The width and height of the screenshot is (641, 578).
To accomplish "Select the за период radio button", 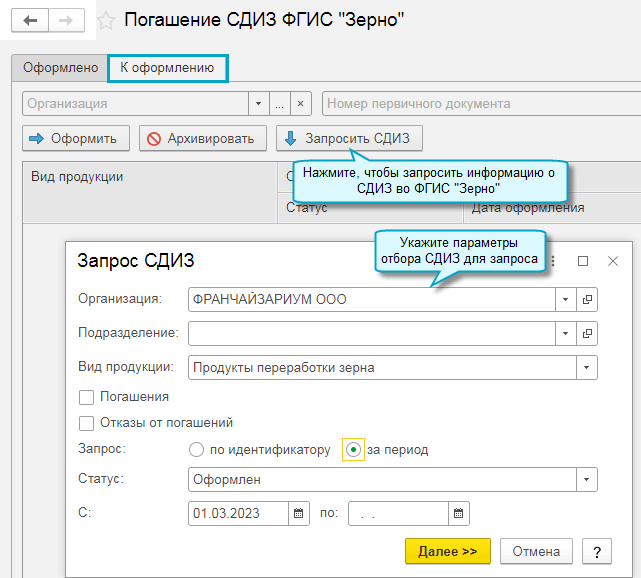I will click(353, 450).
